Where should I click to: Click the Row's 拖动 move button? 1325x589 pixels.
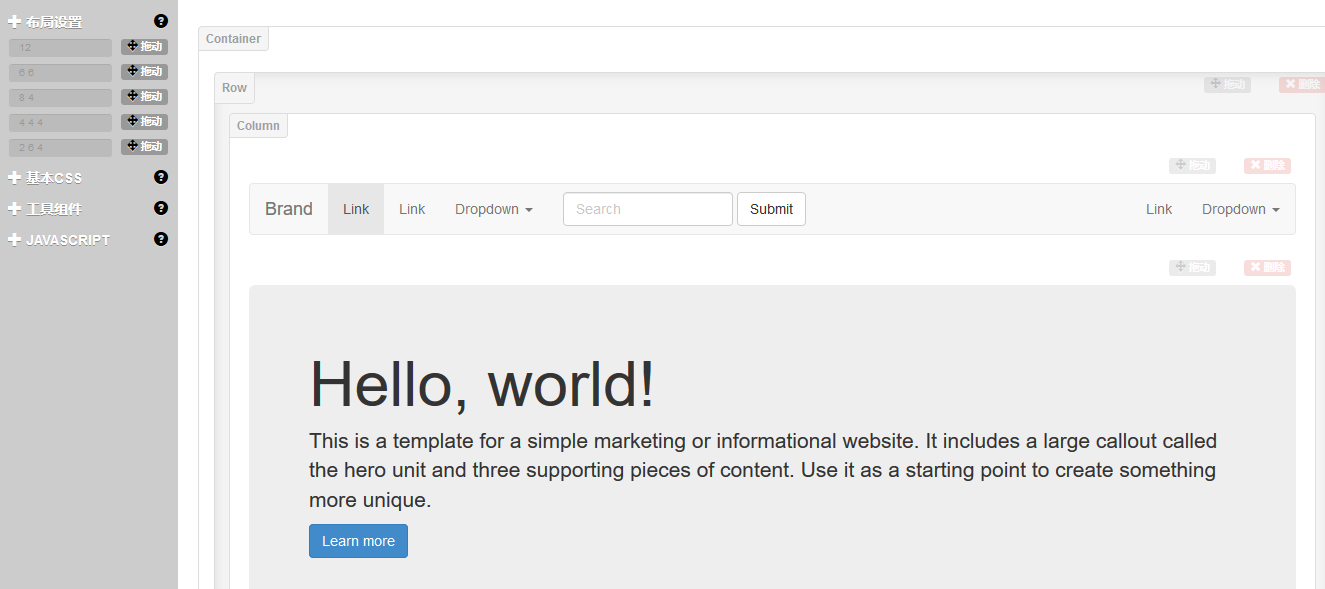pyautogui.click(x=1227, y=85)
